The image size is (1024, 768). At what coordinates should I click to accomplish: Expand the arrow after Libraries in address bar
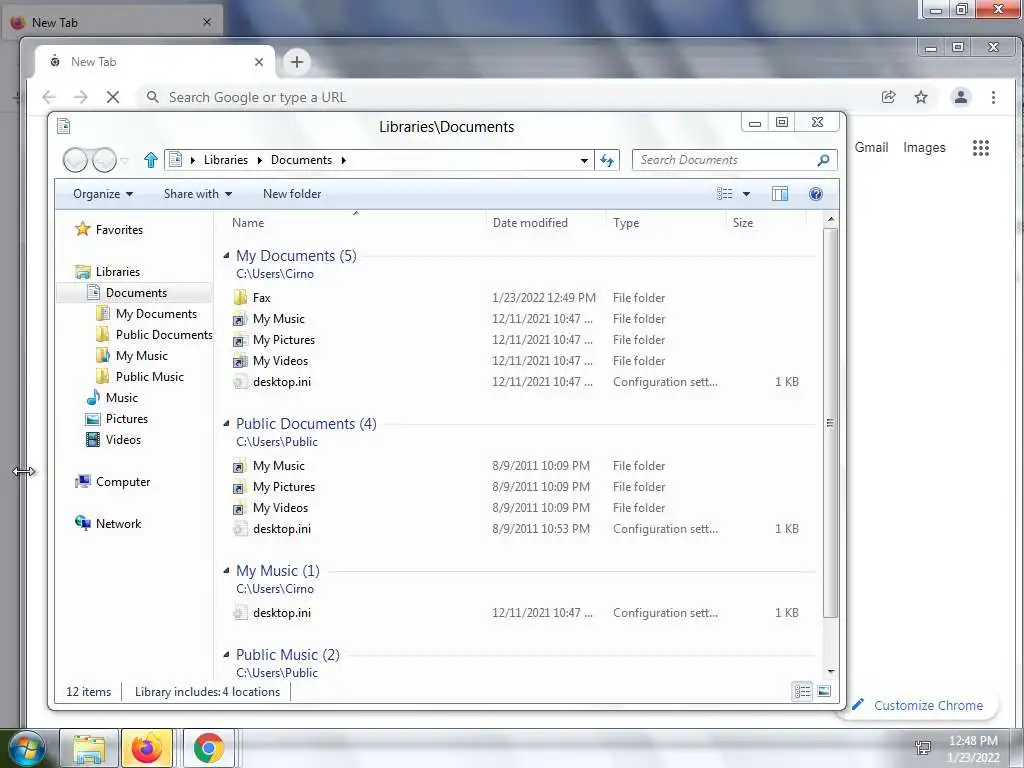point(259,160)
